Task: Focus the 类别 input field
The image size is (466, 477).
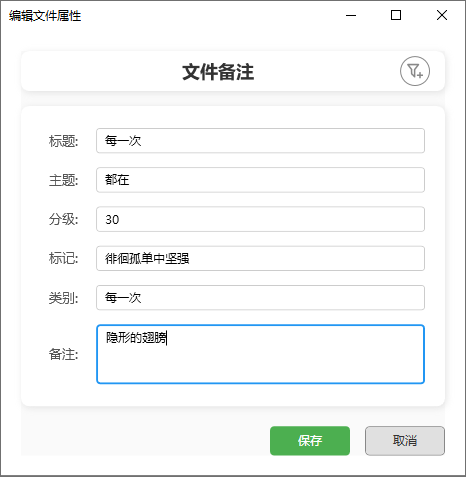Action: click(x=260, y=298)
